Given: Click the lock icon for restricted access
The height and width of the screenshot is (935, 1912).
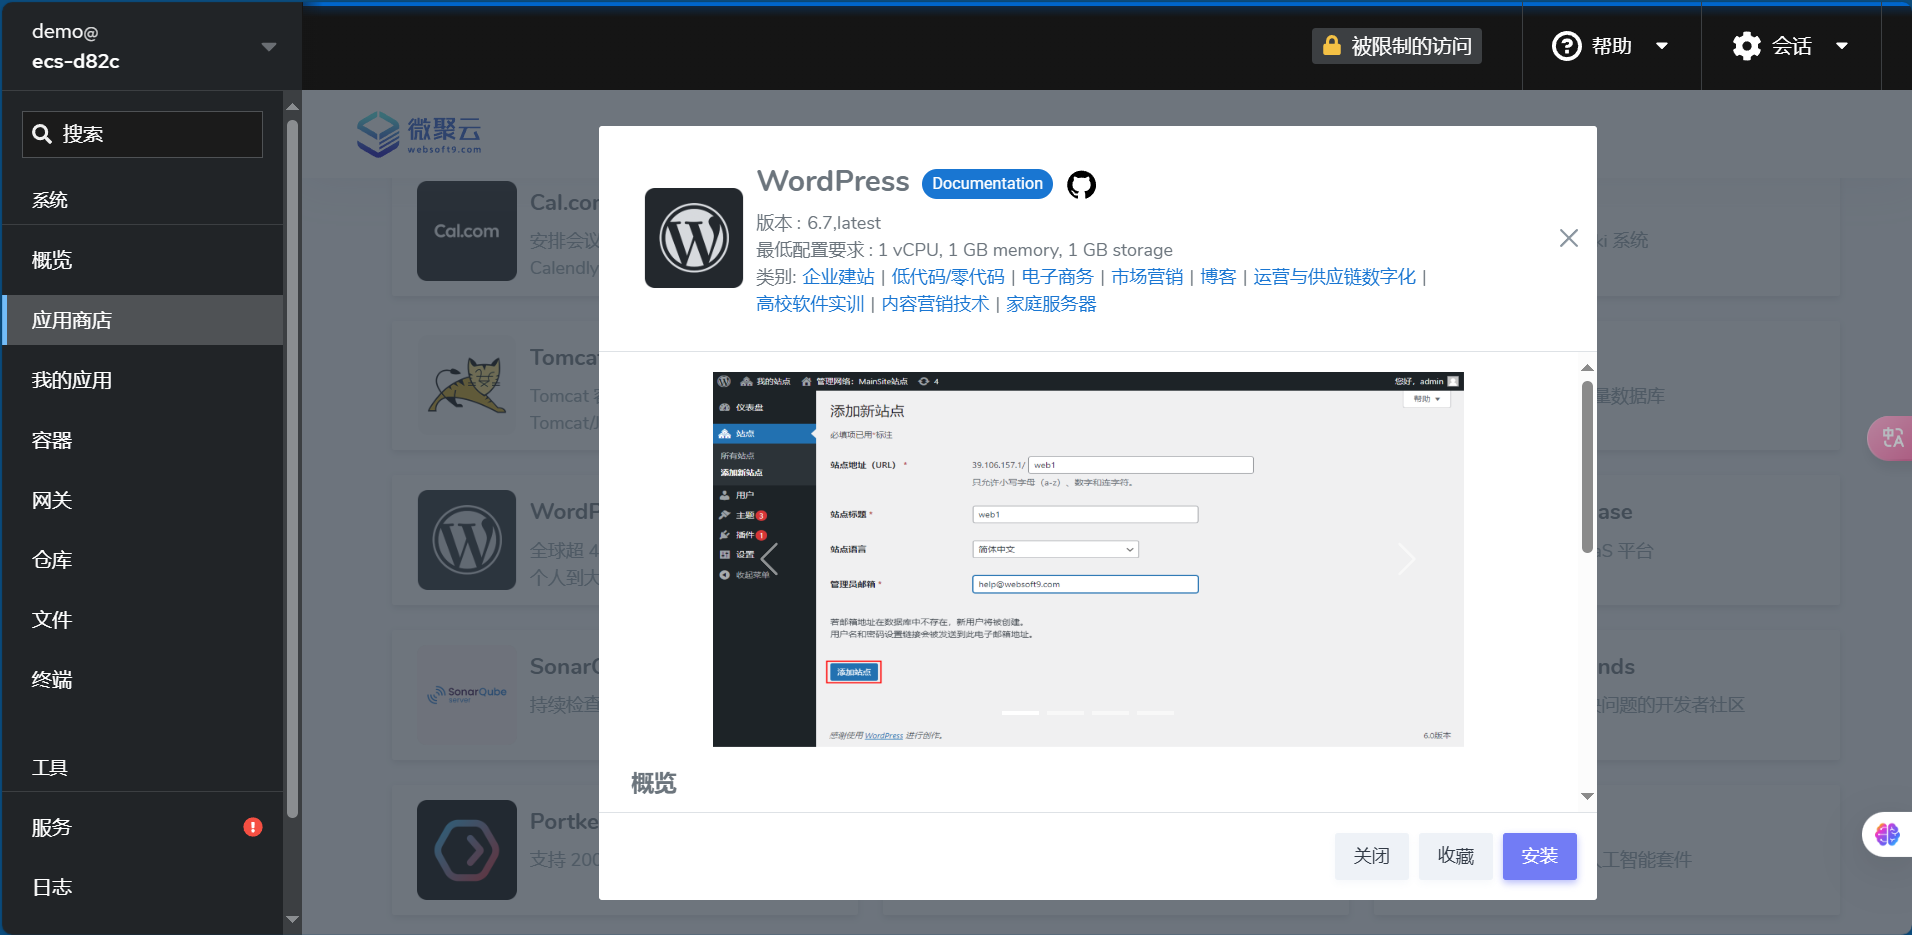Looking at the screenshot, I should [1331, 46].
